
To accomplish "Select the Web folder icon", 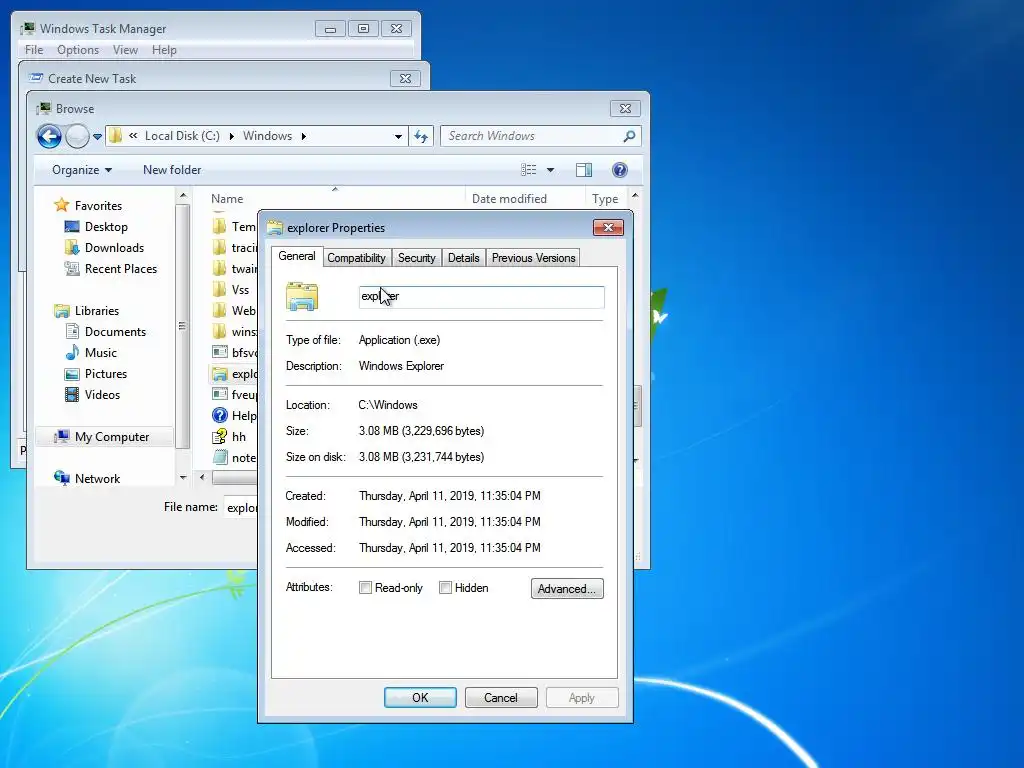I will pyautogui.click(x=220, y=310).
